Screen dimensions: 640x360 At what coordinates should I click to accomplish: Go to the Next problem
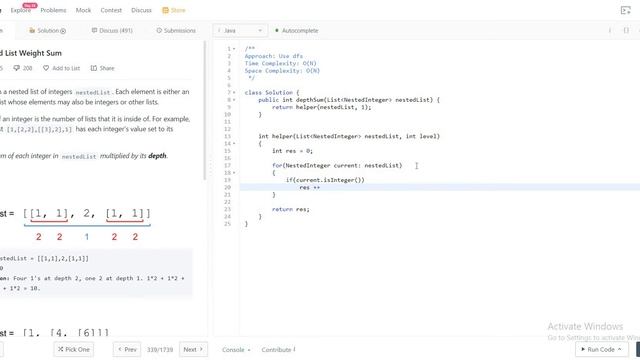click(x=193, y=349)
